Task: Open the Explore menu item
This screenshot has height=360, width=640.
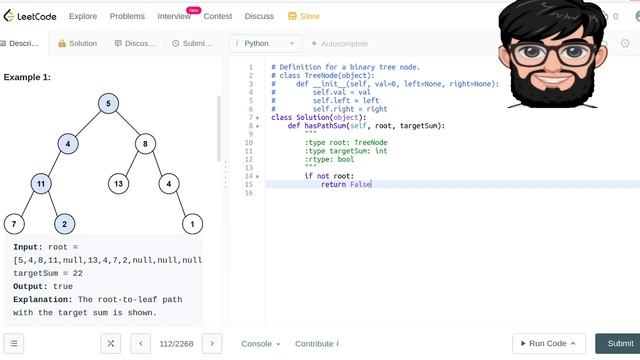Action: coord(83,16)
